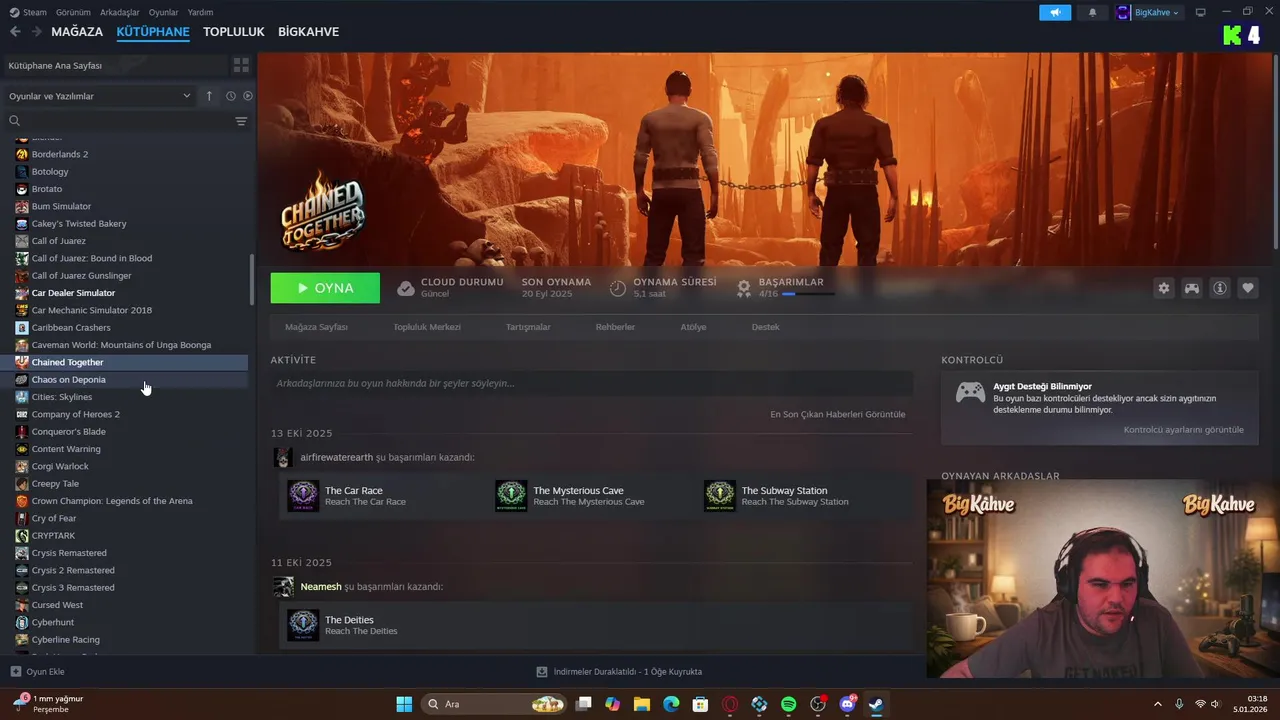Open the Yardım menu
This screenshot has width=1280, height=720.
[200, 12]
